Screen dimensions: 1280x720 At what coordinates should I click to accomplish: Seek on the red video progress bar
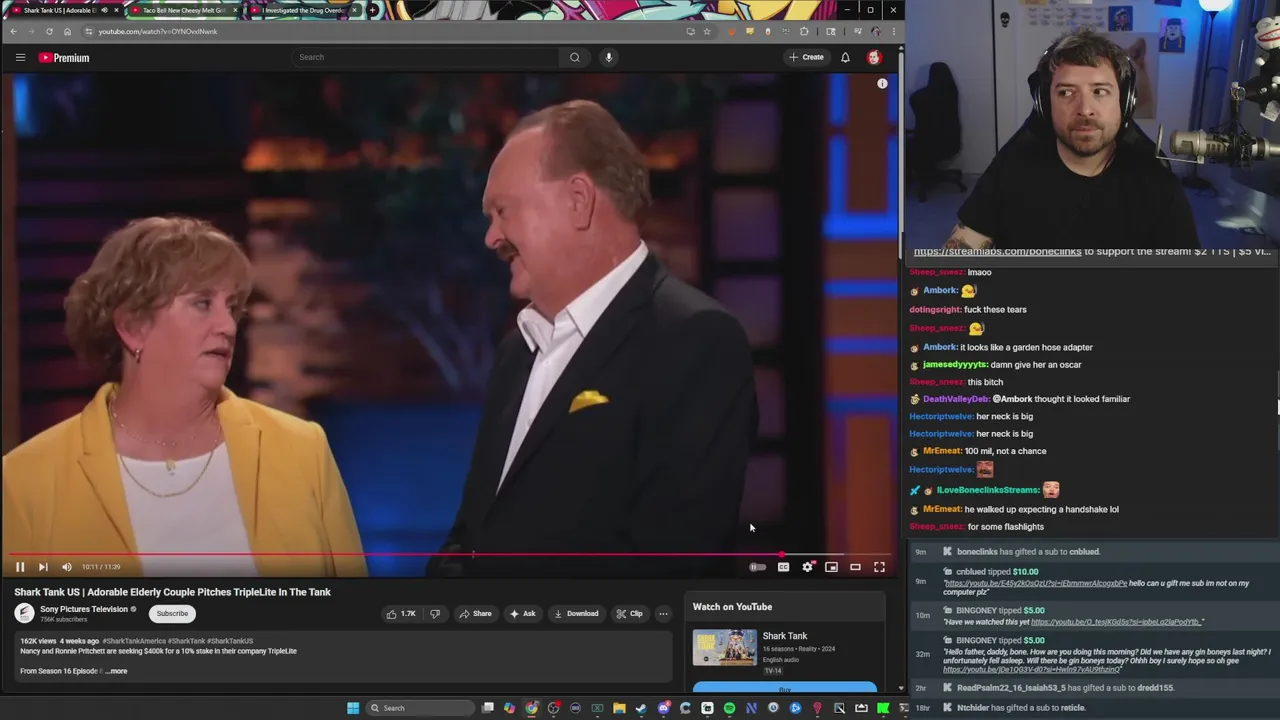pos(448,554)
